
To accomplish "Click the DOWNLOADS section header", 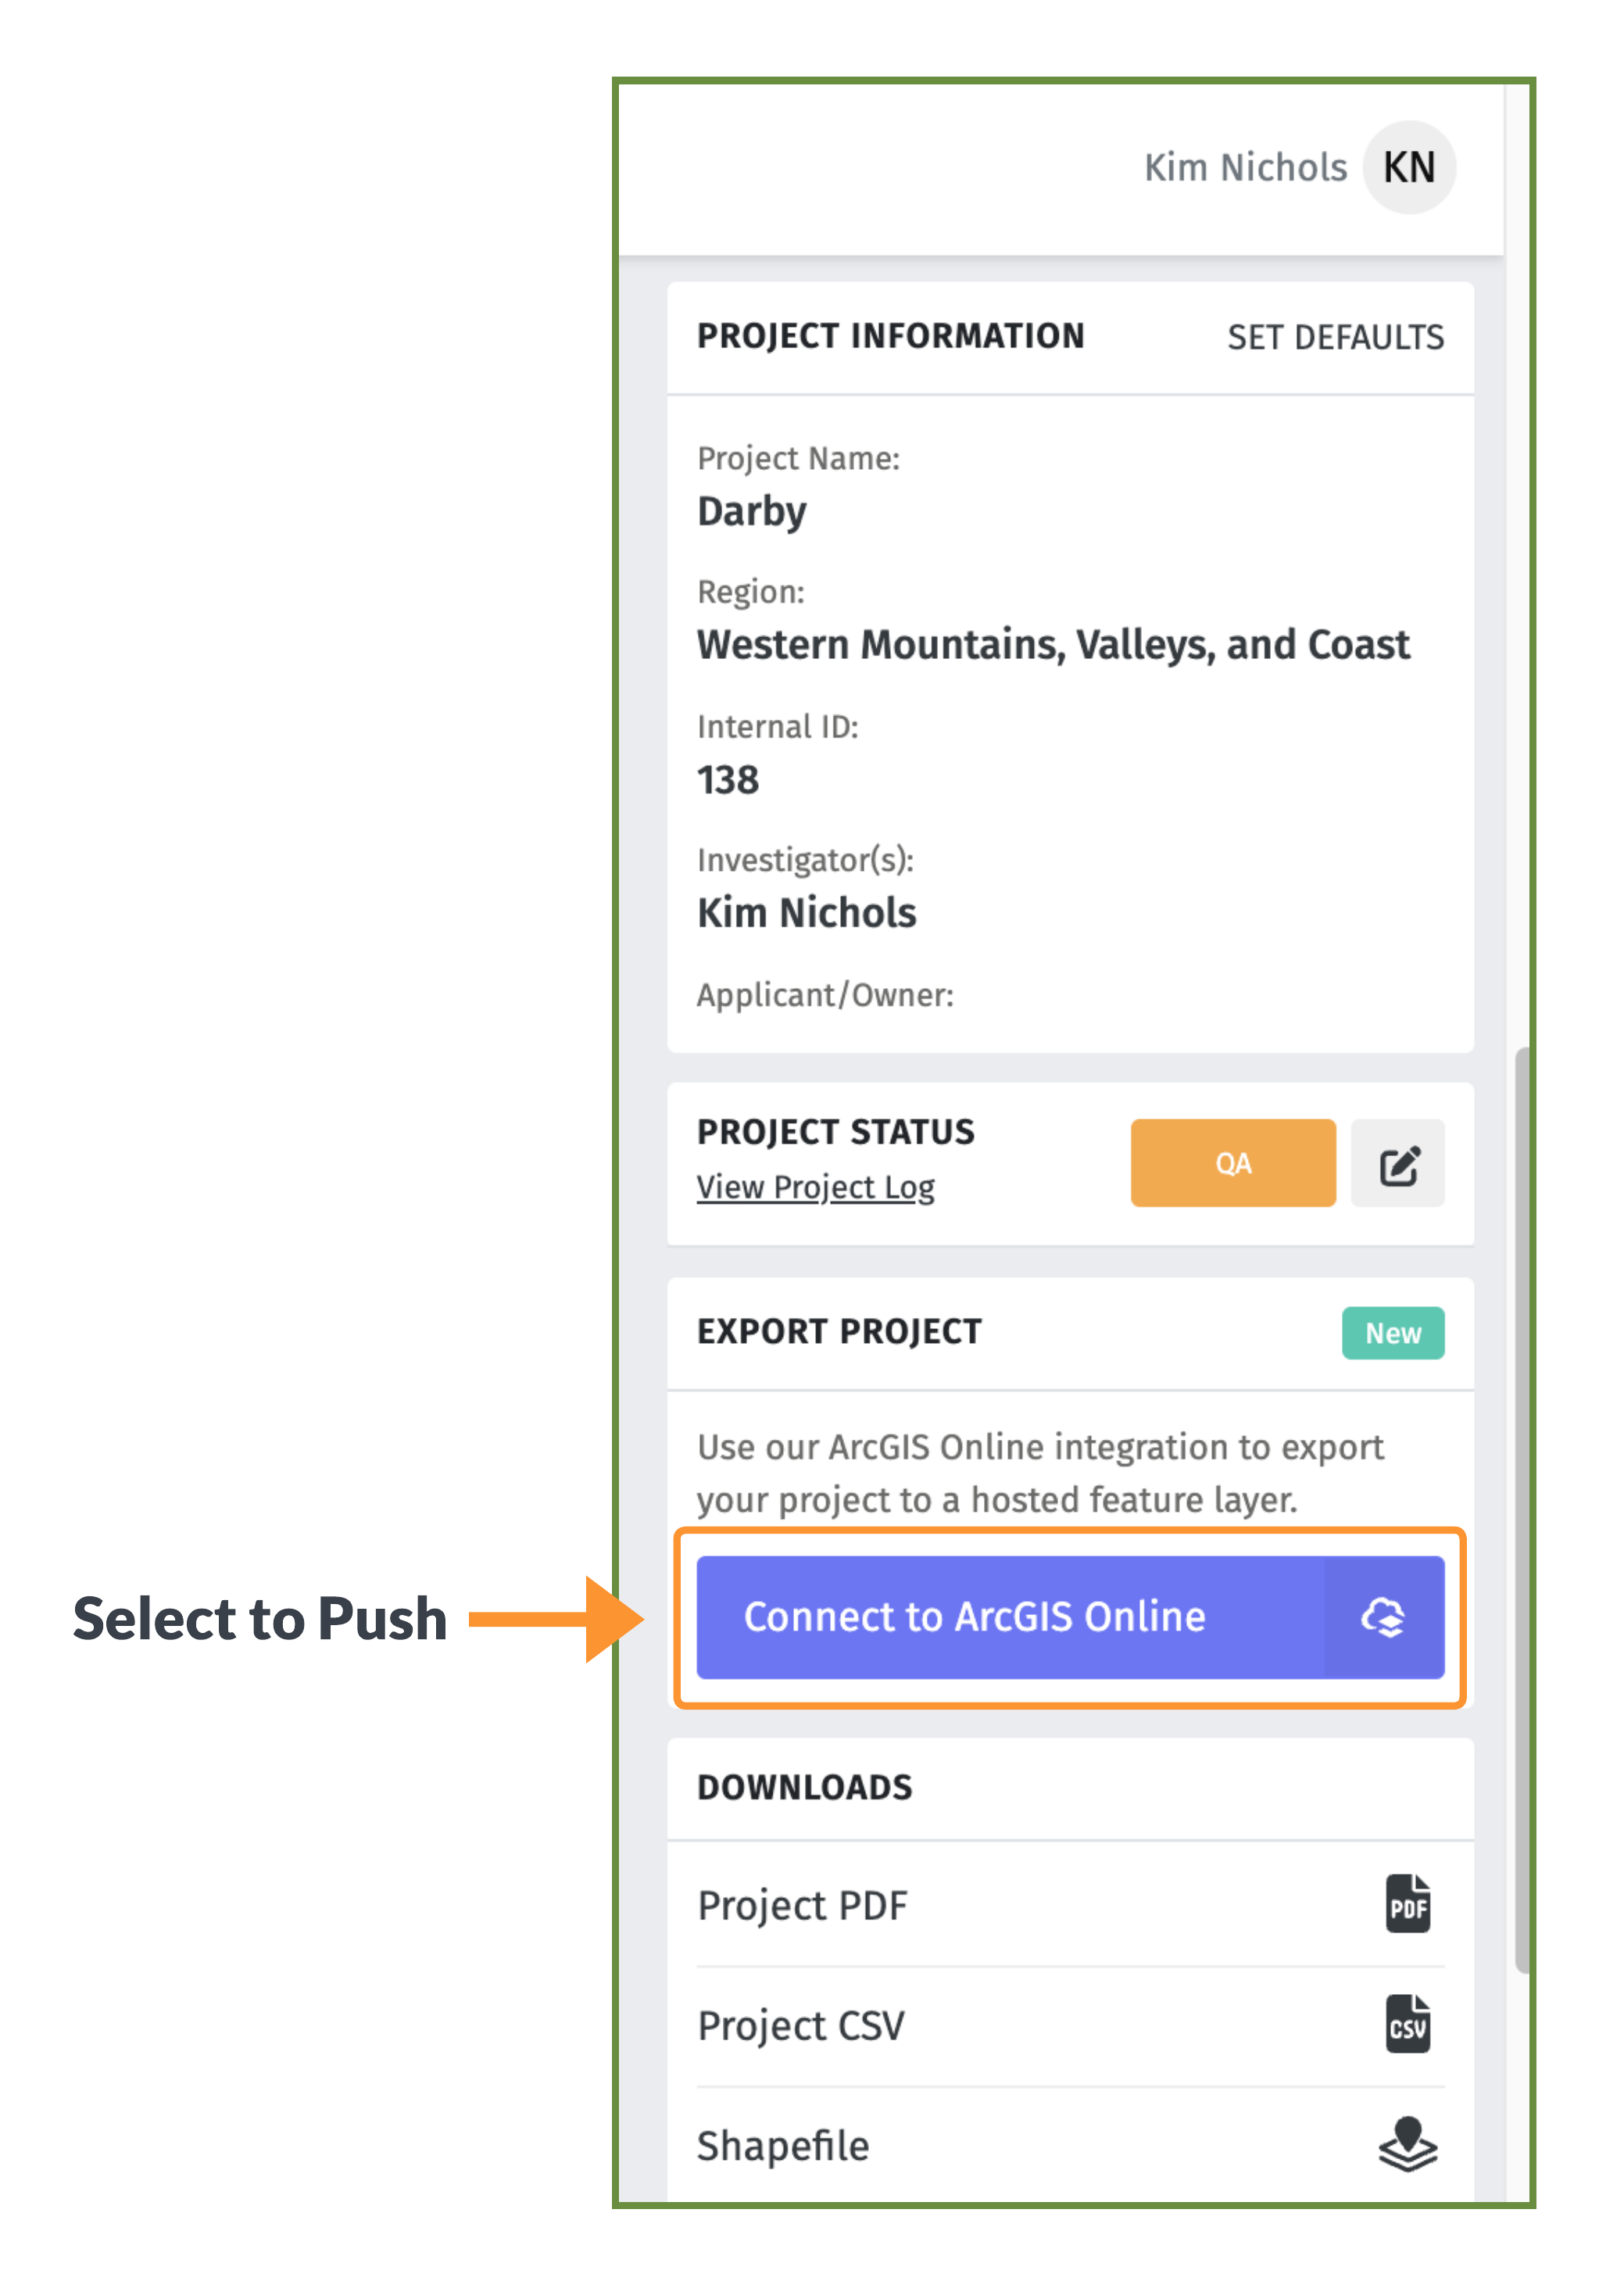I will (804, 1787).
